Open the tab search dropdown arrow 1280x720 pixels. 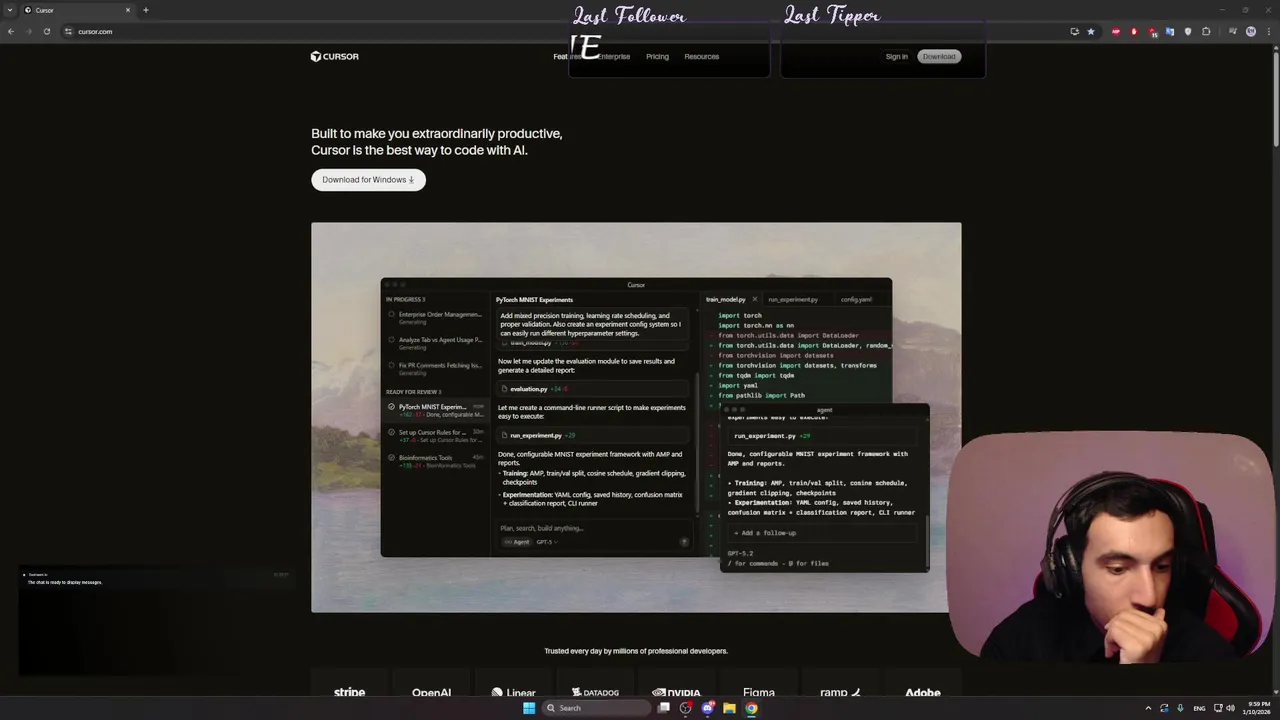point(9,10)
